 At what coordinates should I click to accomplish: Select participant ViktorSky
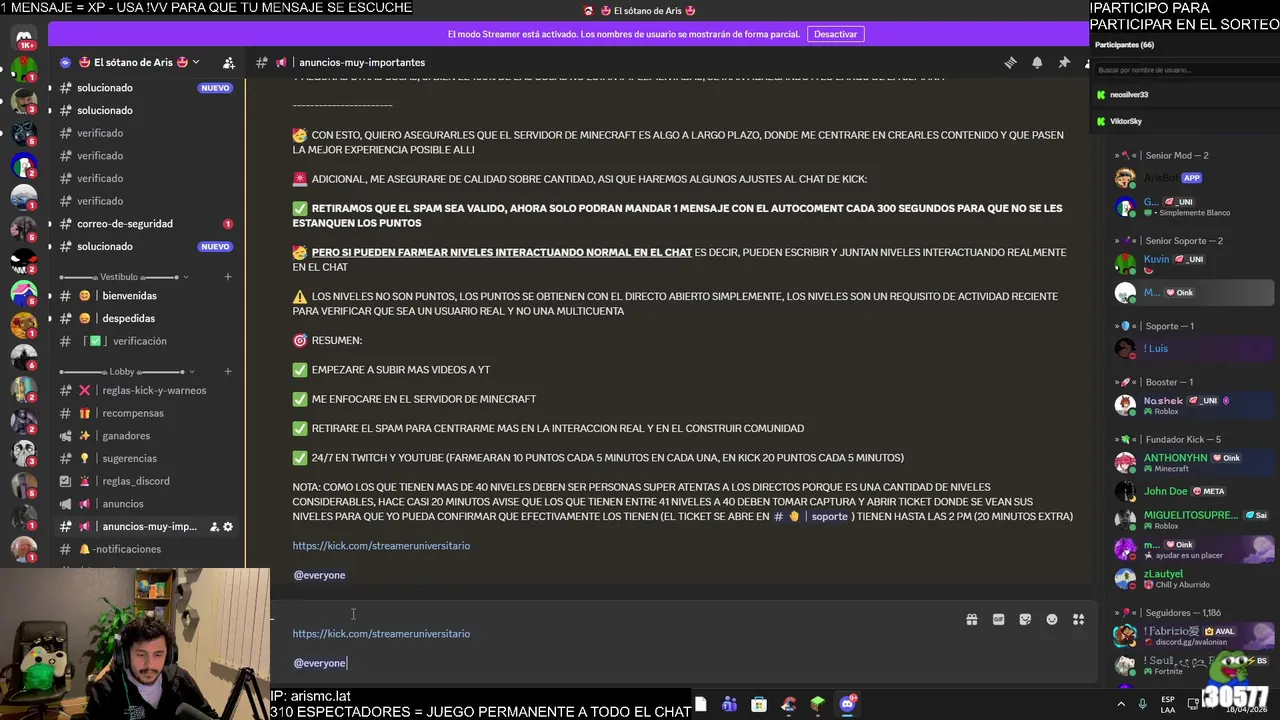[1184, 121]
